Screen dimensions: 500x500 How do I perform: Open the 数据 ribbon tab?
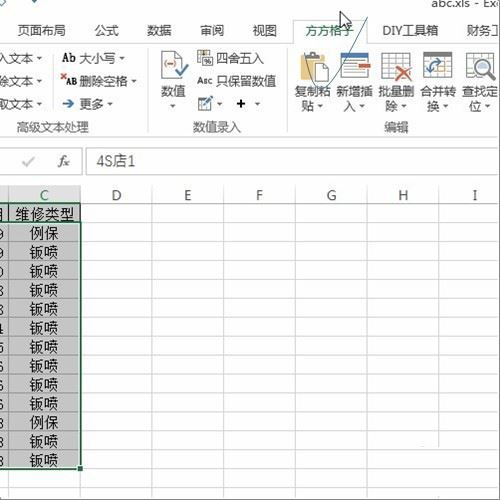[x=159, y=31]
